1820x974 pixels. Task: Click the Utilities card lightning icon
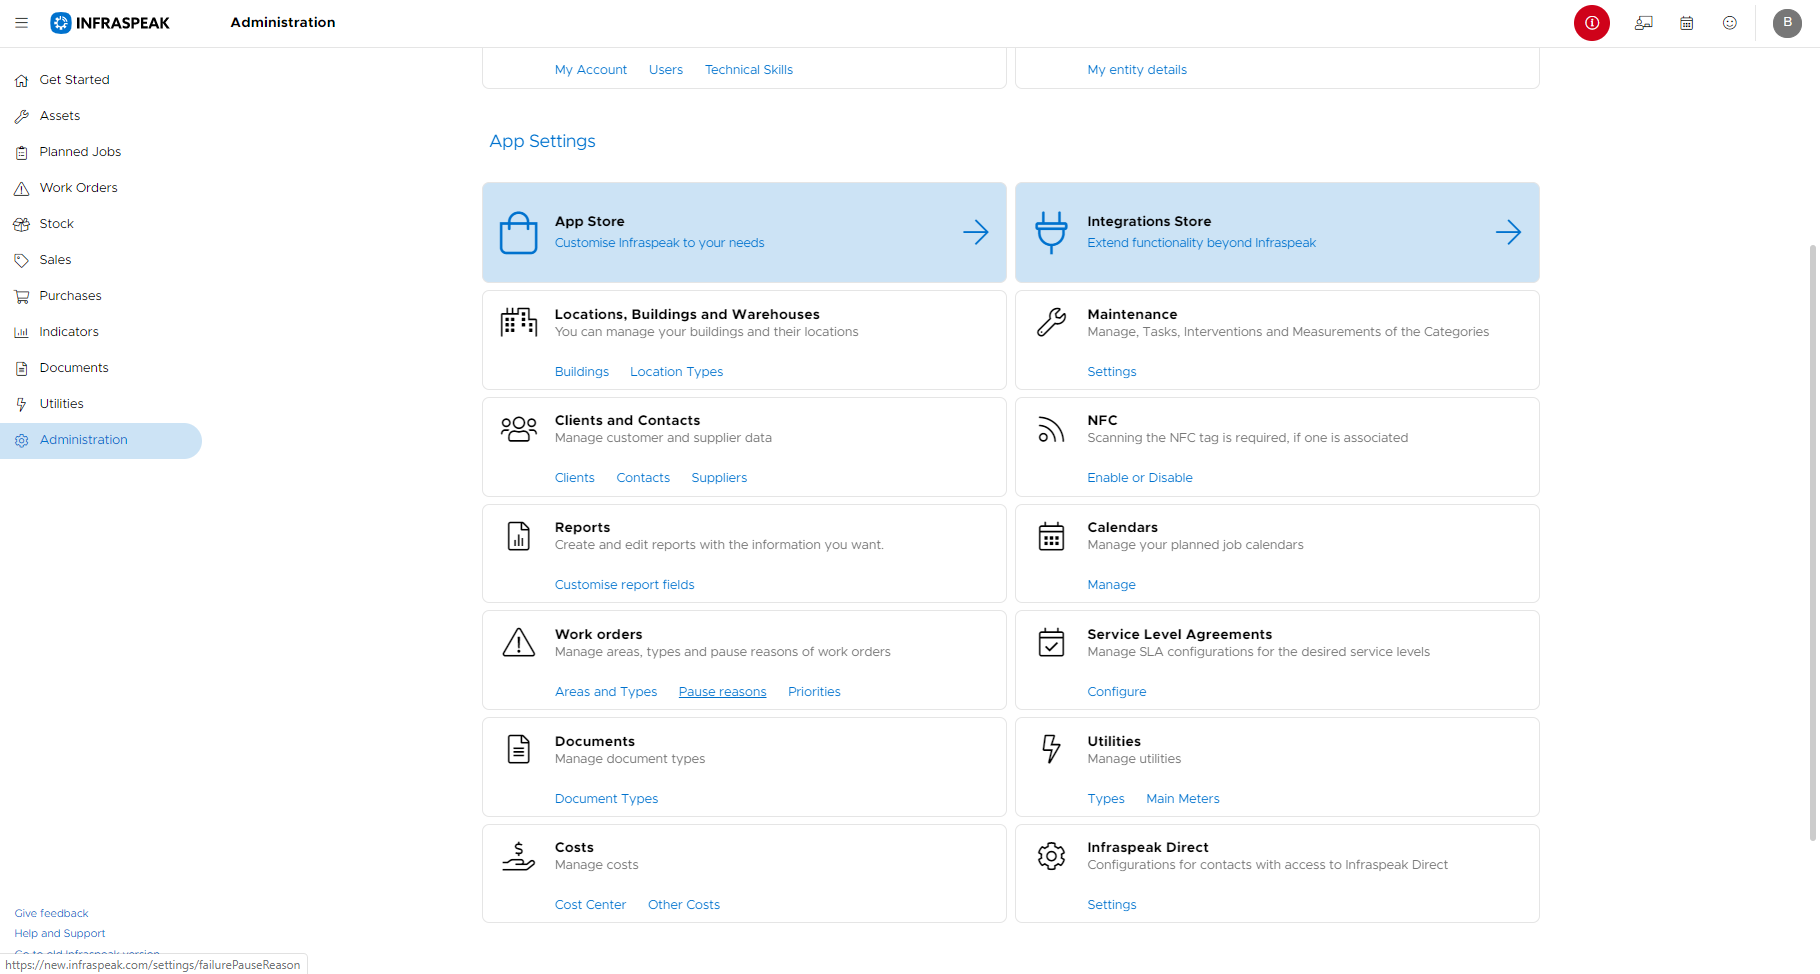(x=1051, y=749)
